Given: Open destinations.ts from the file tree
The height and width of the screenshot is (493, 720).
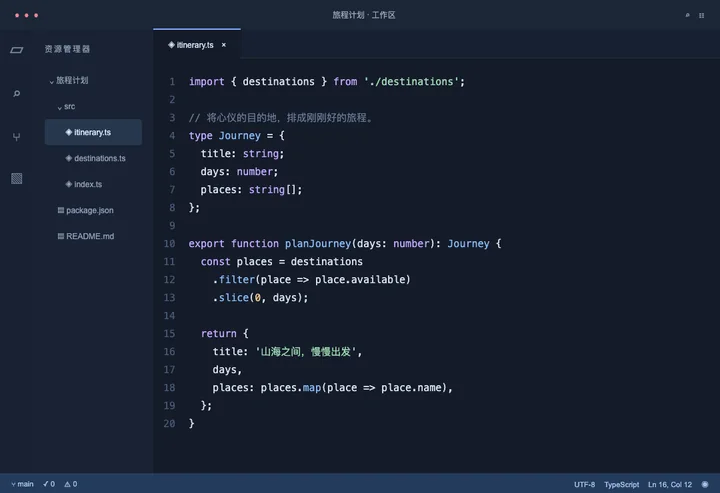Looking at the screenshot, I should coord(93,158).
